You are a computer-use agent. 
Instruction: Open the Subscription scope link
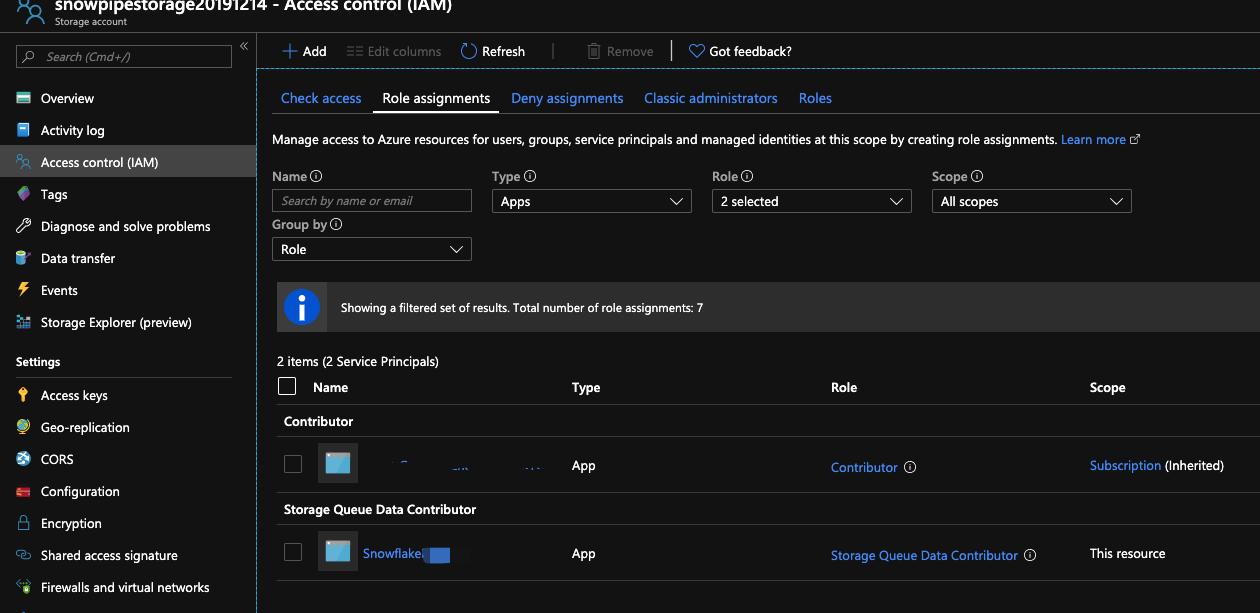coord(1125,466)
